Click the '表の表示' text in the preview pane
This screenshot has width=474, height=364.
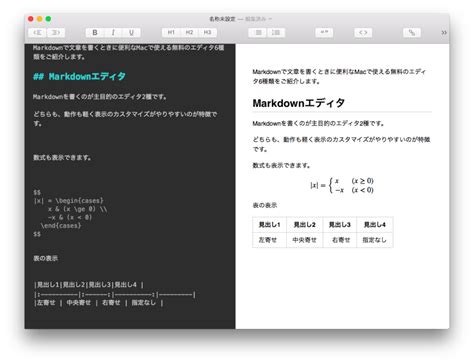(x=265, y=205)
